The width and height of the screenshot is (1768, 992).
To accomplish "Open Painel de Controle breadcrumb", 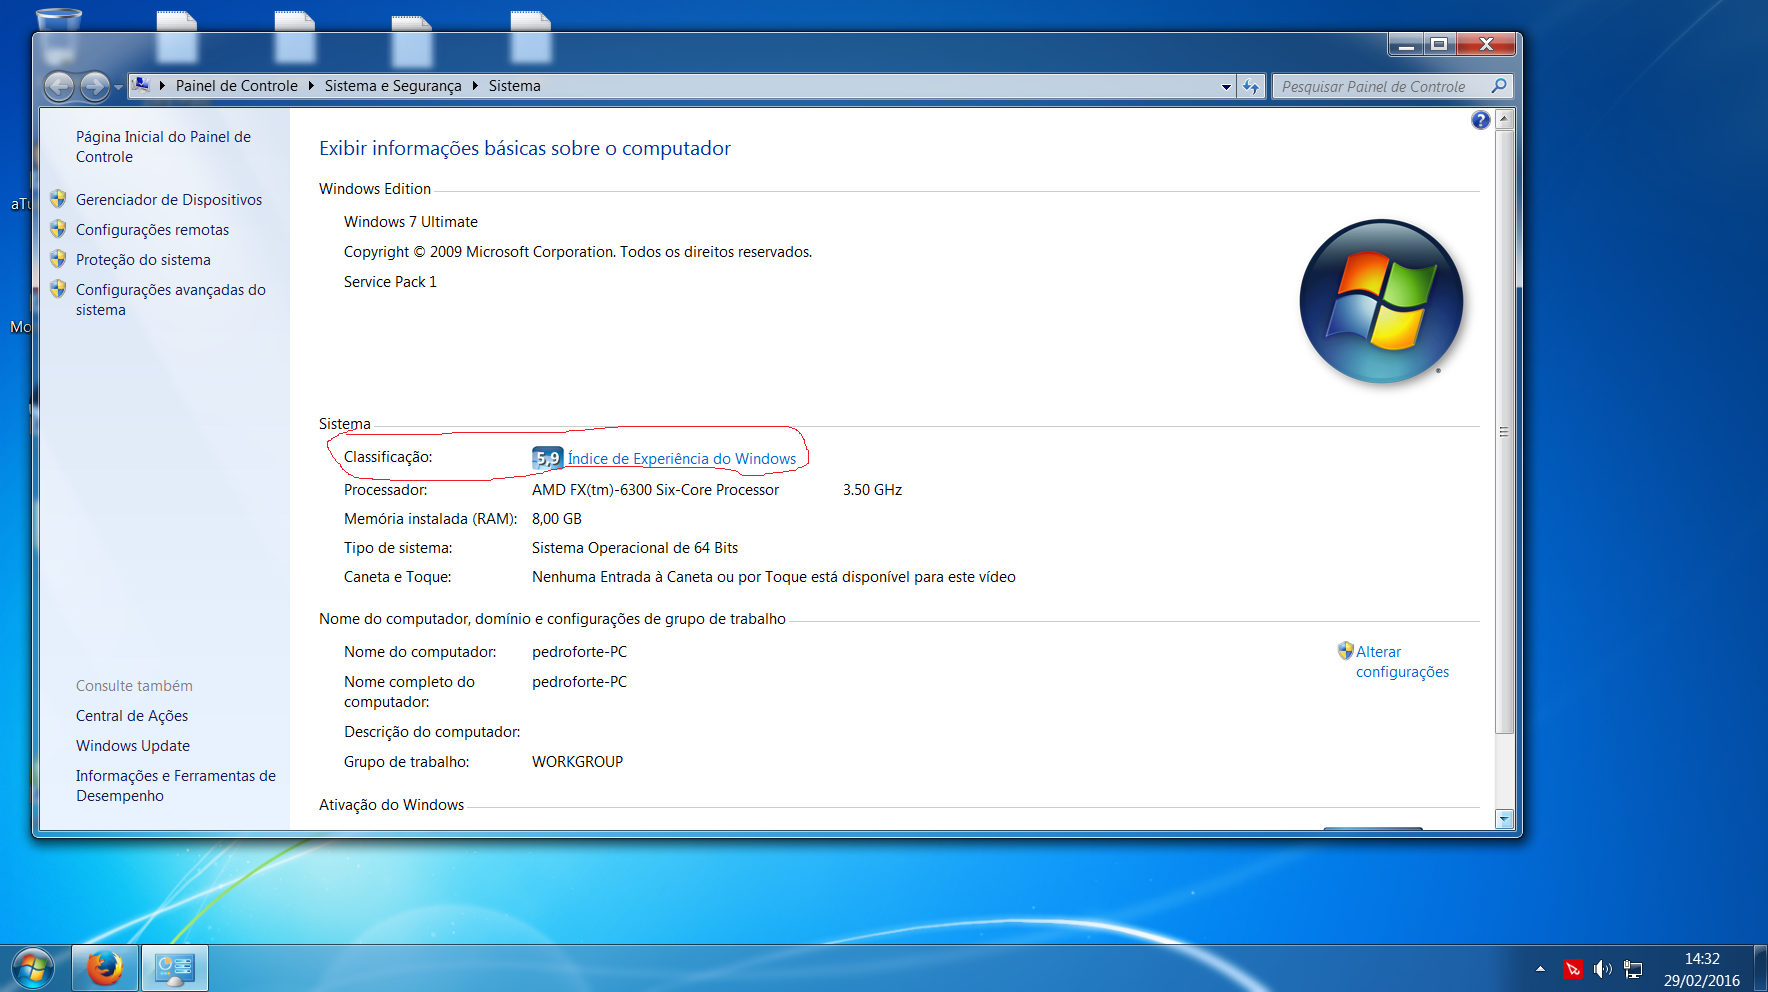I will [x=237, y=86].
